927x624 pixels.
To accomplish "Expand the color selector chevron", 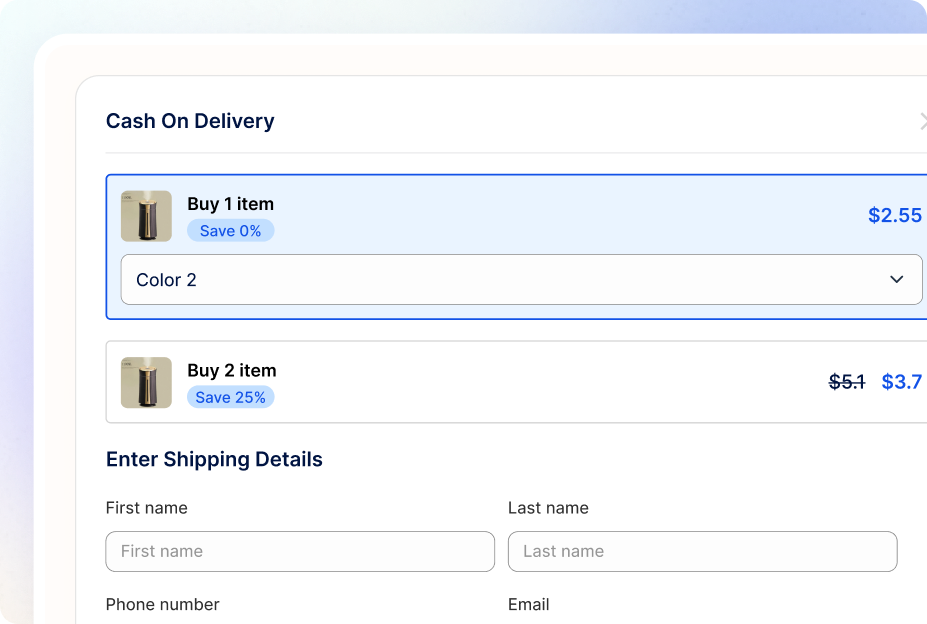I will point(895,279).
